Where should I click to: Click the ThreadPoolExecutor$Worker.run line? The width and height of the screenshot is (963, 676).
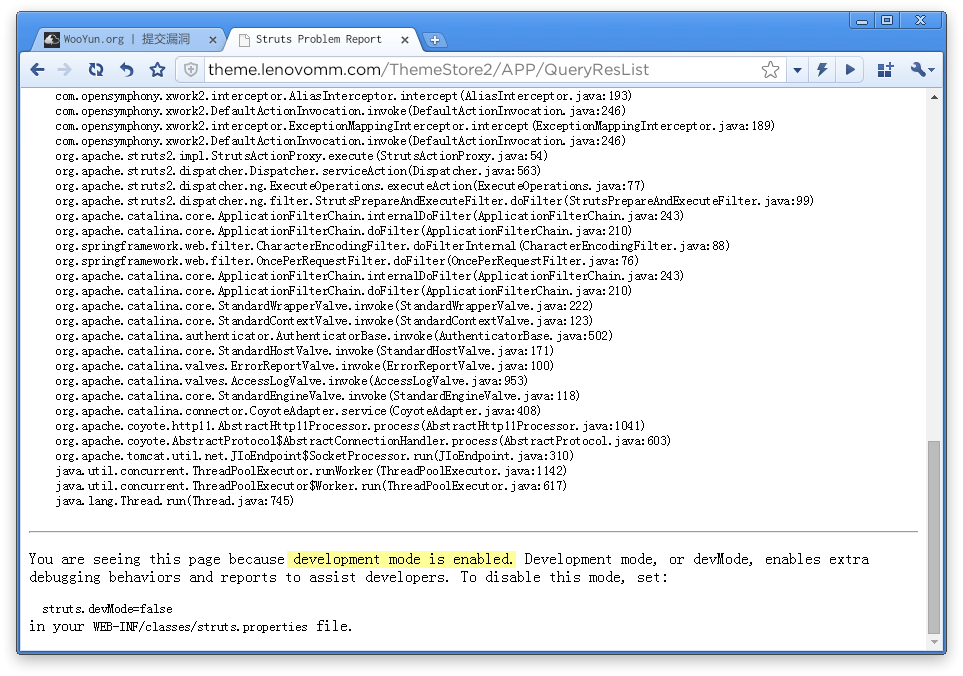[311, 486]
